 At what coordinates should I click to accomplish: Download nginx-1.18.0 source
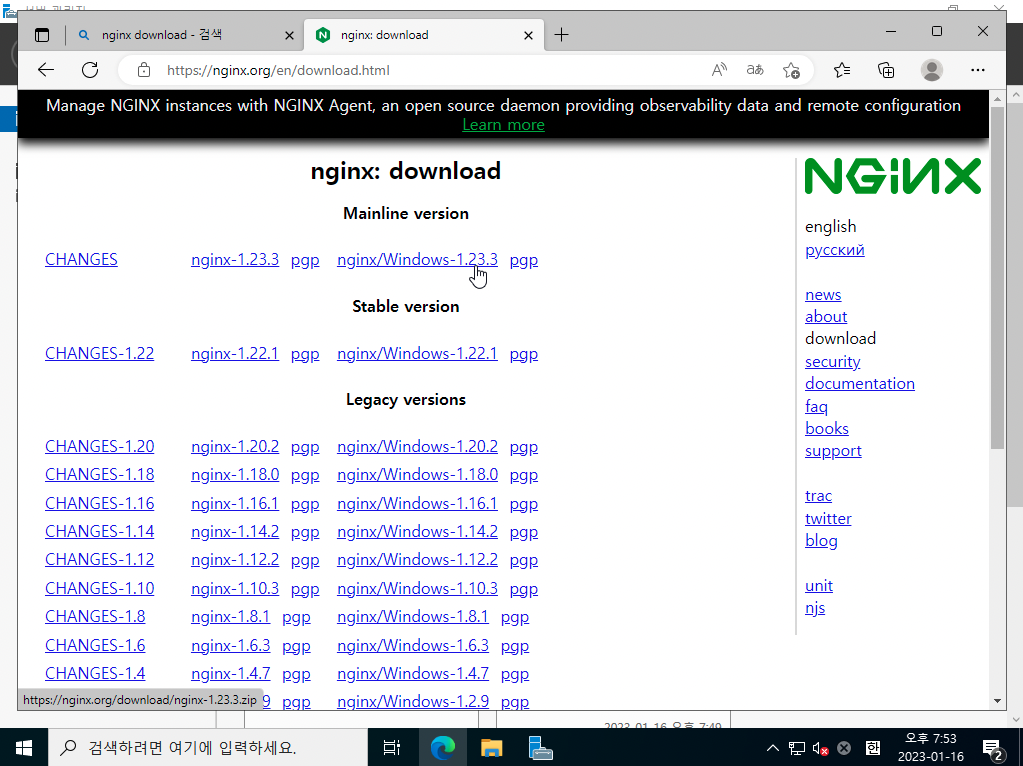click(235, 475)
